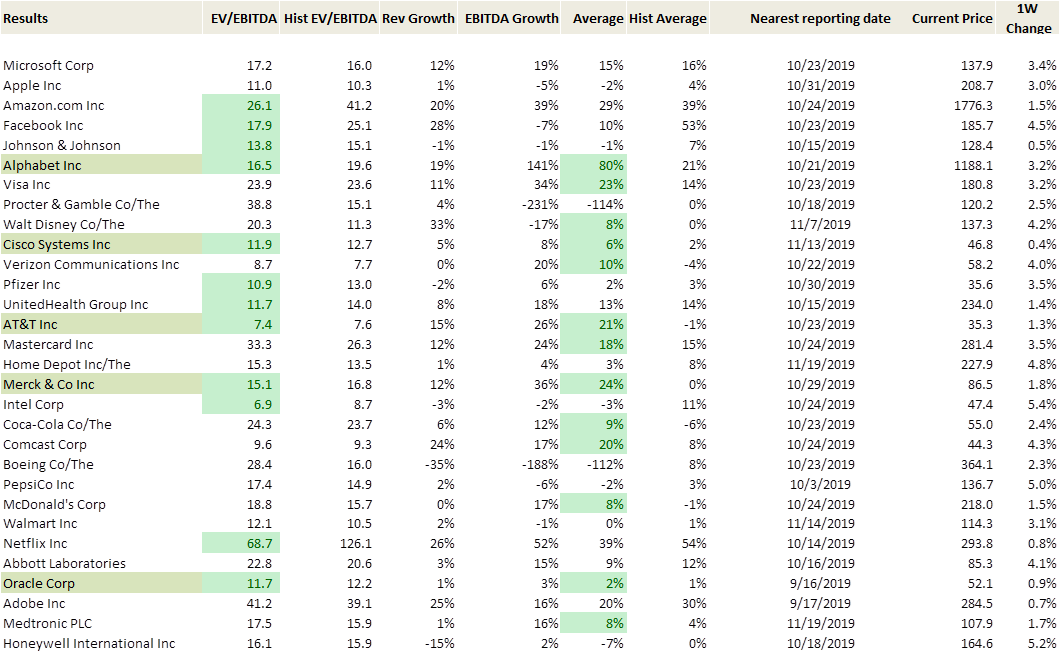Click Cisco's reporting date 11/13/2019
Viewport: 1061px width, 654px height.
(x=820, y=244)
